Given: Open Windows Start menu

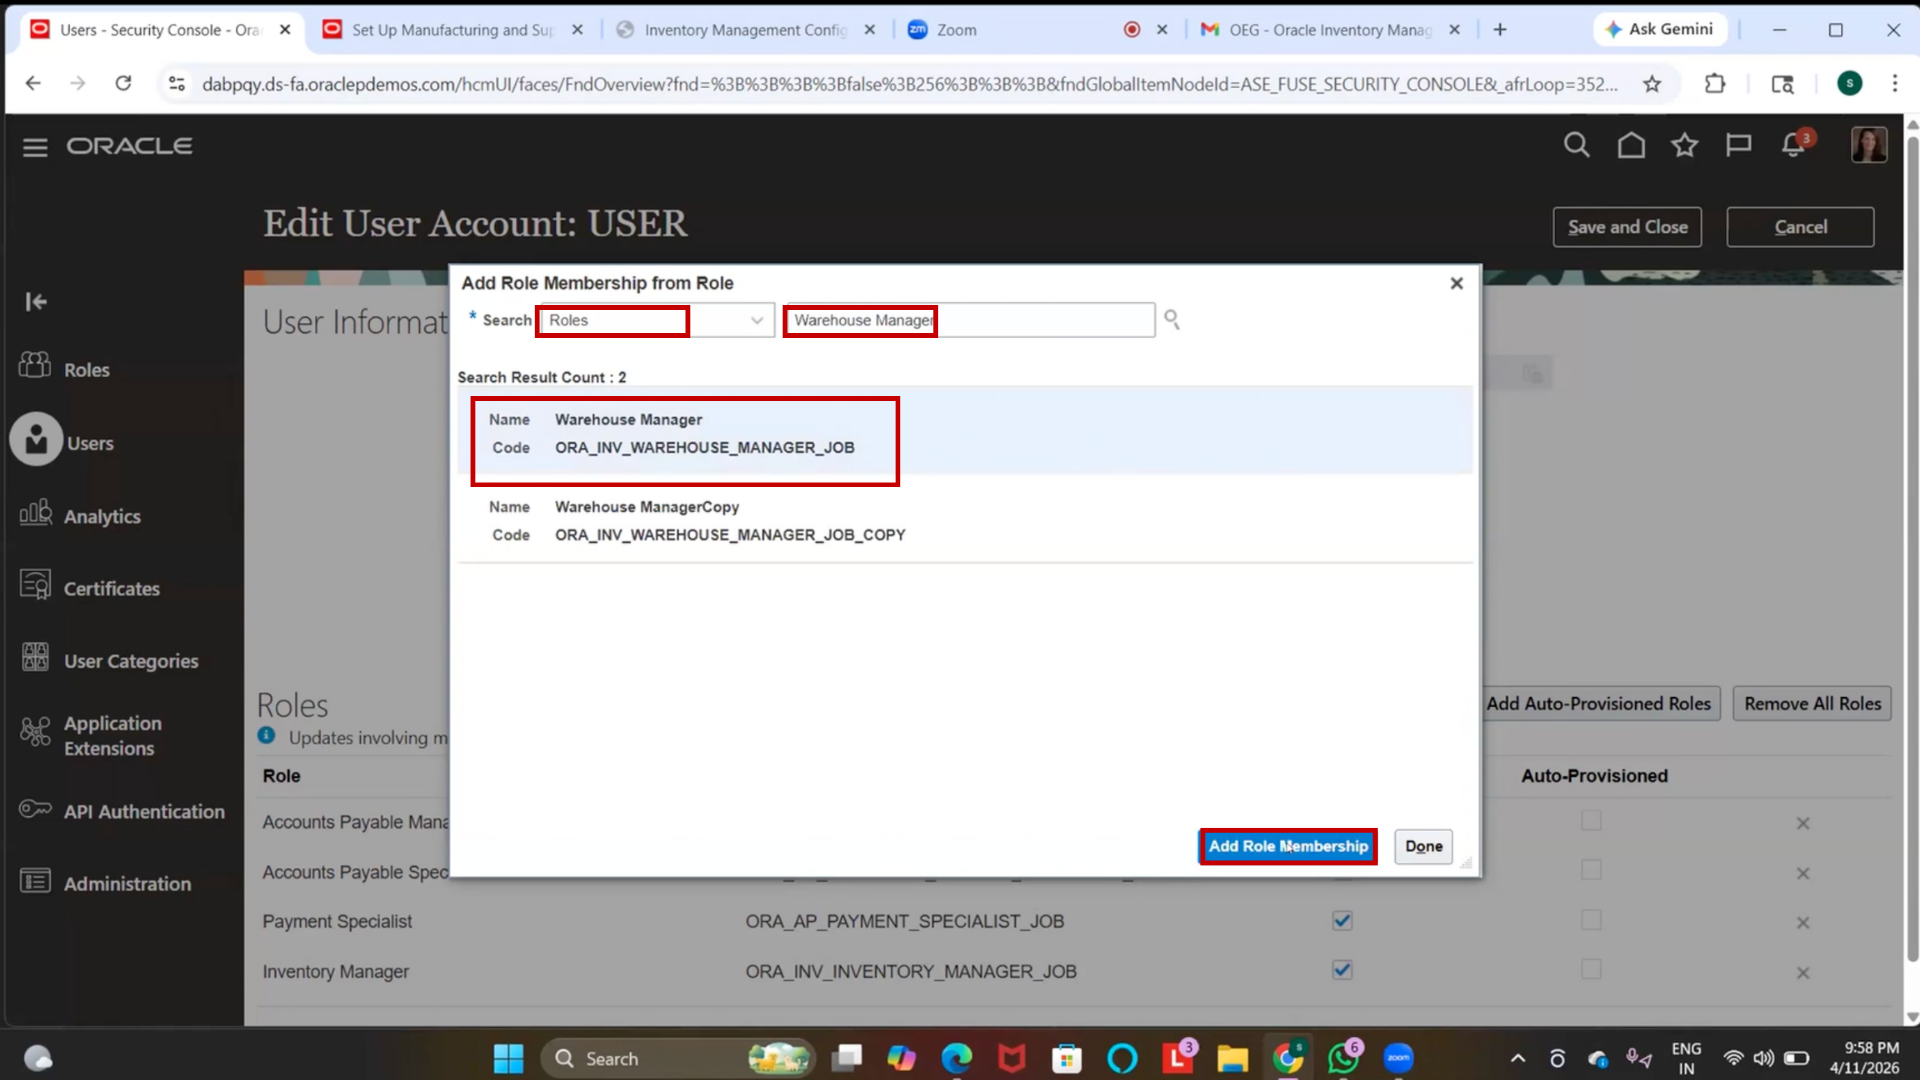Looking at the screenshot, I should pyautogui.click(x=508, y=1058).
